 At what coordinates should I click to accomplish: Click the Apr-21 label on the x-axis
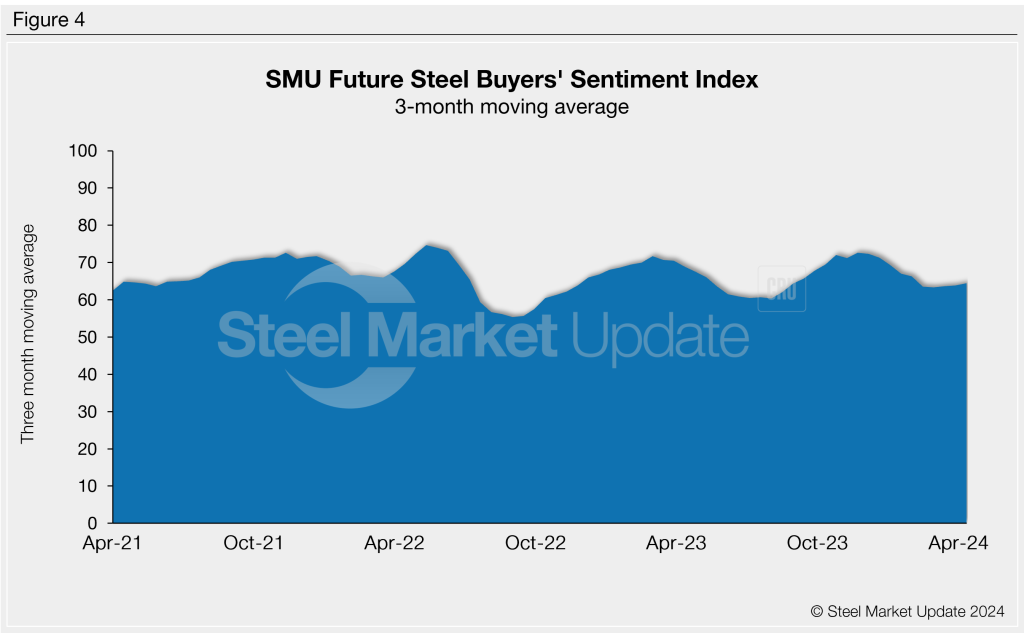pyautogui.click(x=113, y=543)
